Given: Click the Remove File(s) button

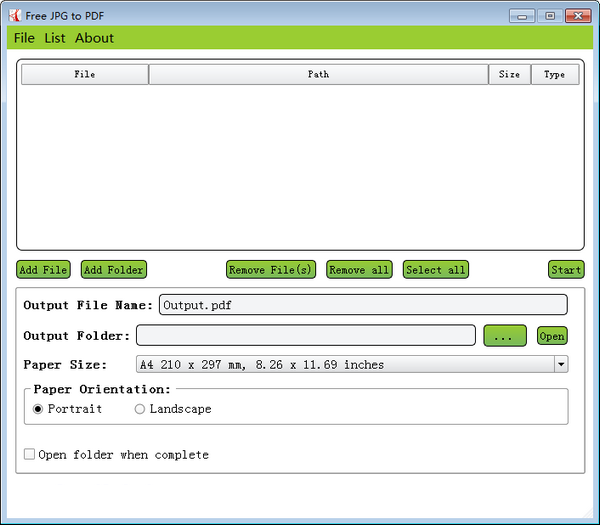Looking at the screenshot, I should [271, 270].
